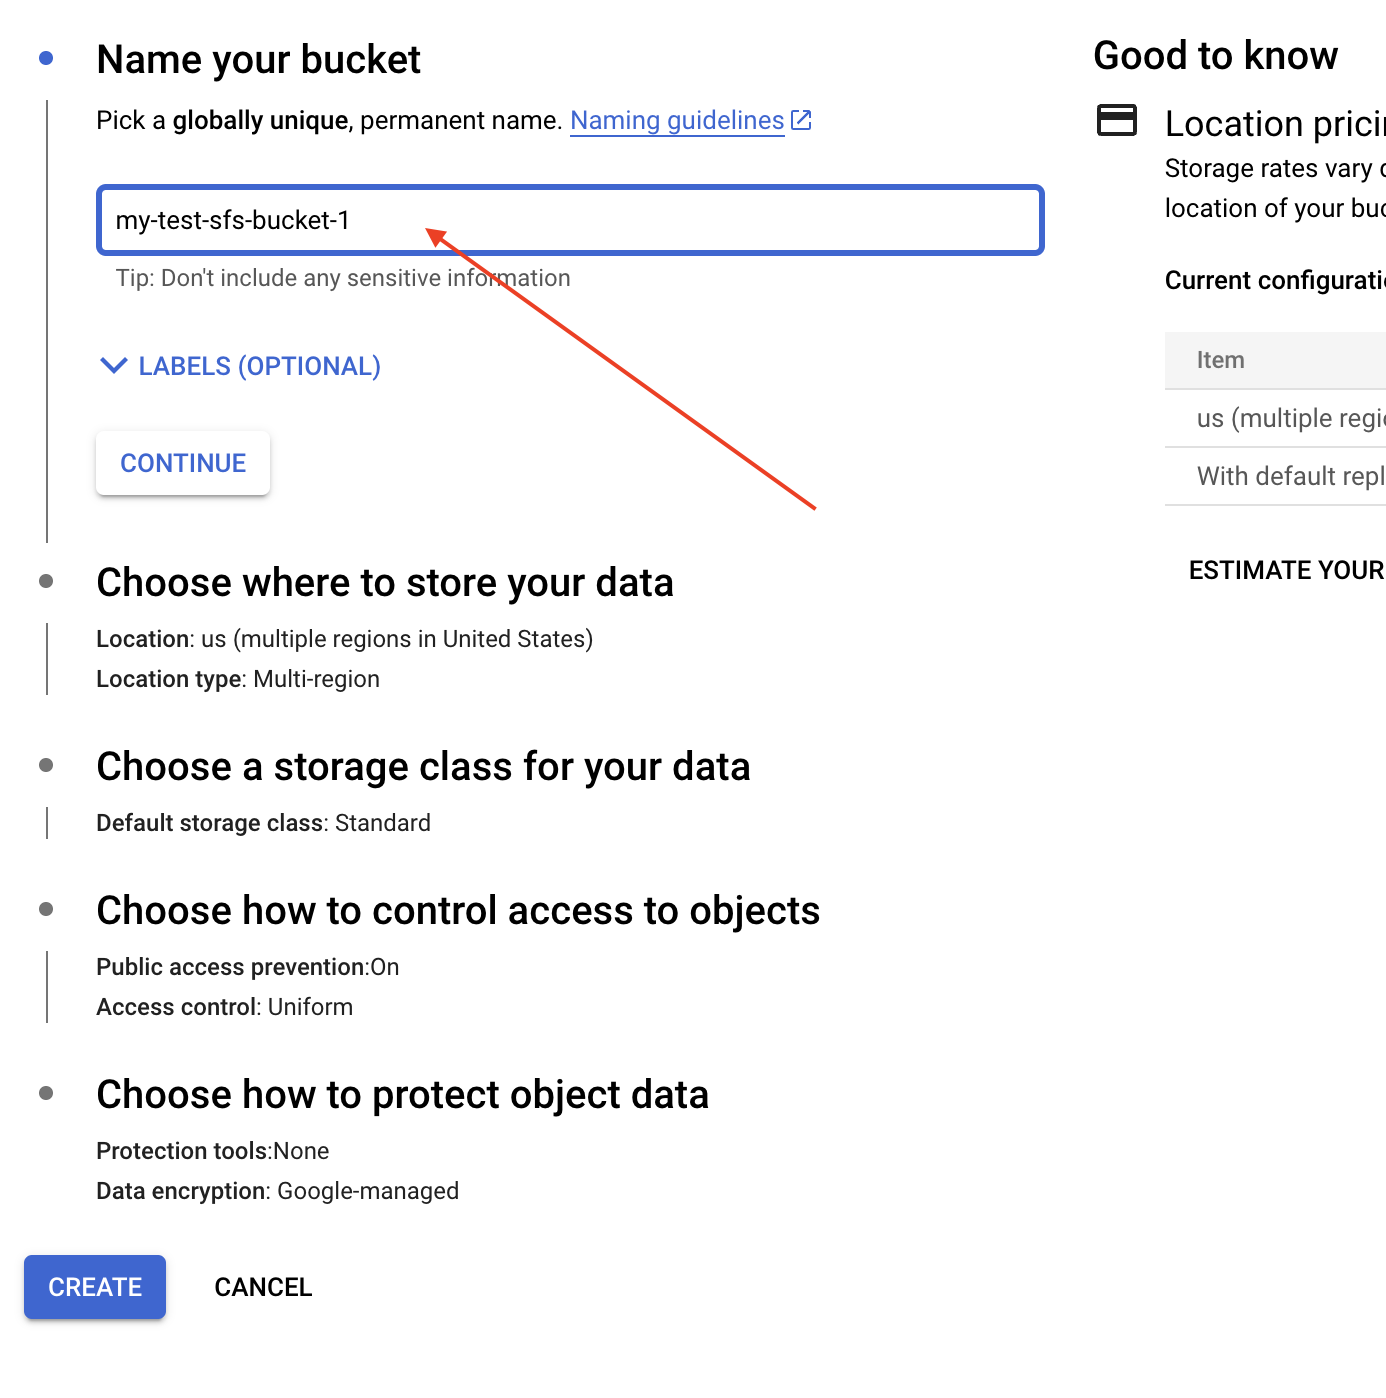Cancel bucket creation with CANCEL
The height and width of the screenshot is (1398, 1386).
click(263, 1287)
